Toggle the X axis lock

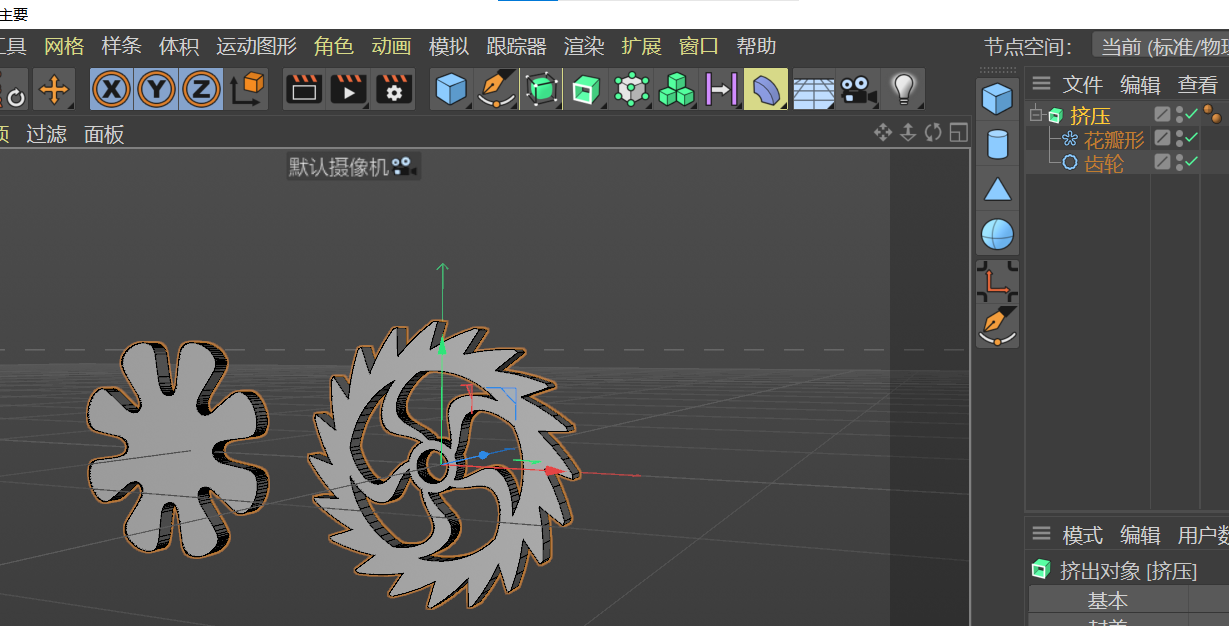pyautogui.click(x=112, y=90)
